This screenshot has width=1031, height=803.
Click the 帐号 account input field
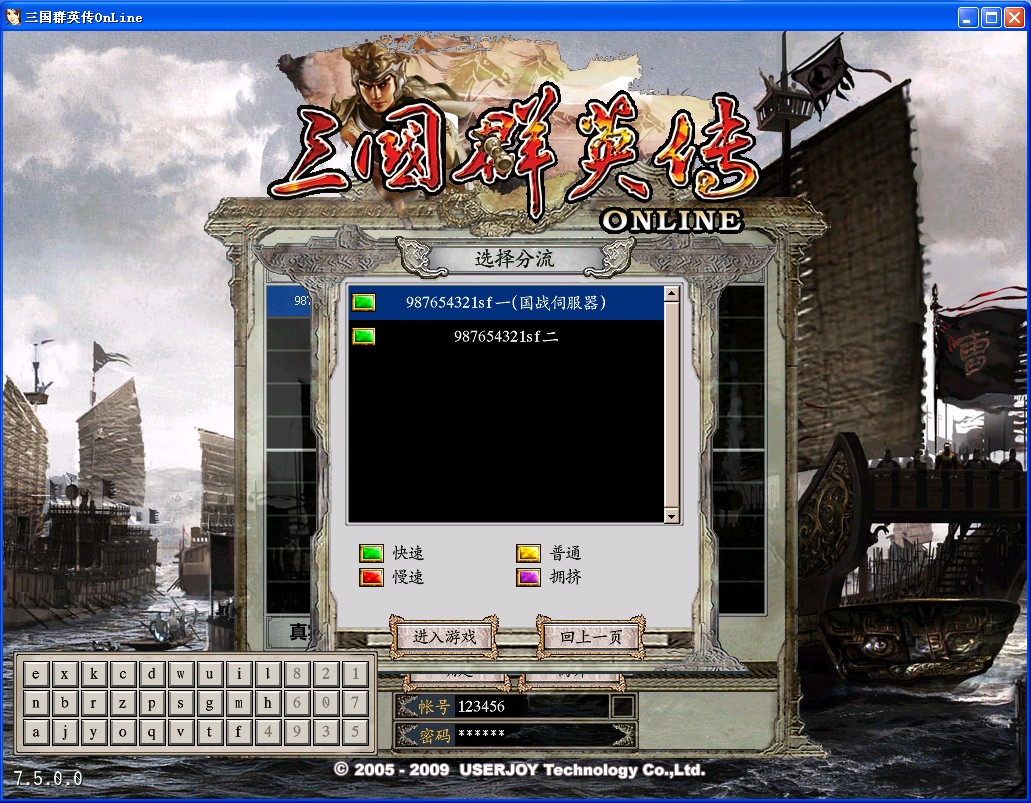click(x=530, y=706)
